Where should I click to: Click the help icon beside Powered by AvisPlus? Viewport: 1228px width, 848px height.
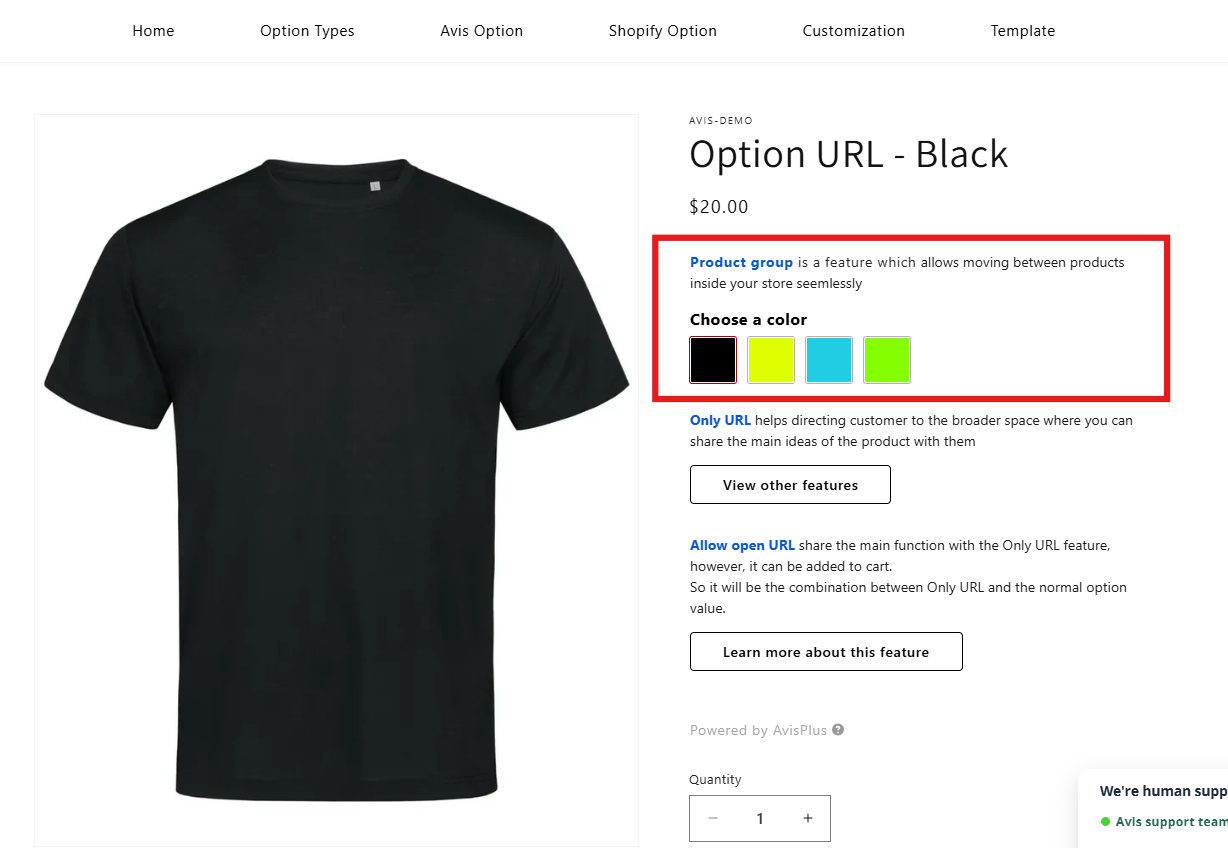point(838,730)
